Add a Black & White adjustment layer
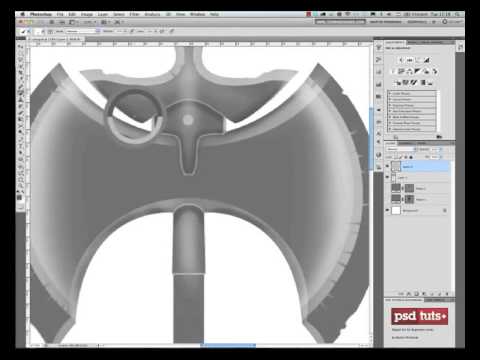 pos(418,71)
